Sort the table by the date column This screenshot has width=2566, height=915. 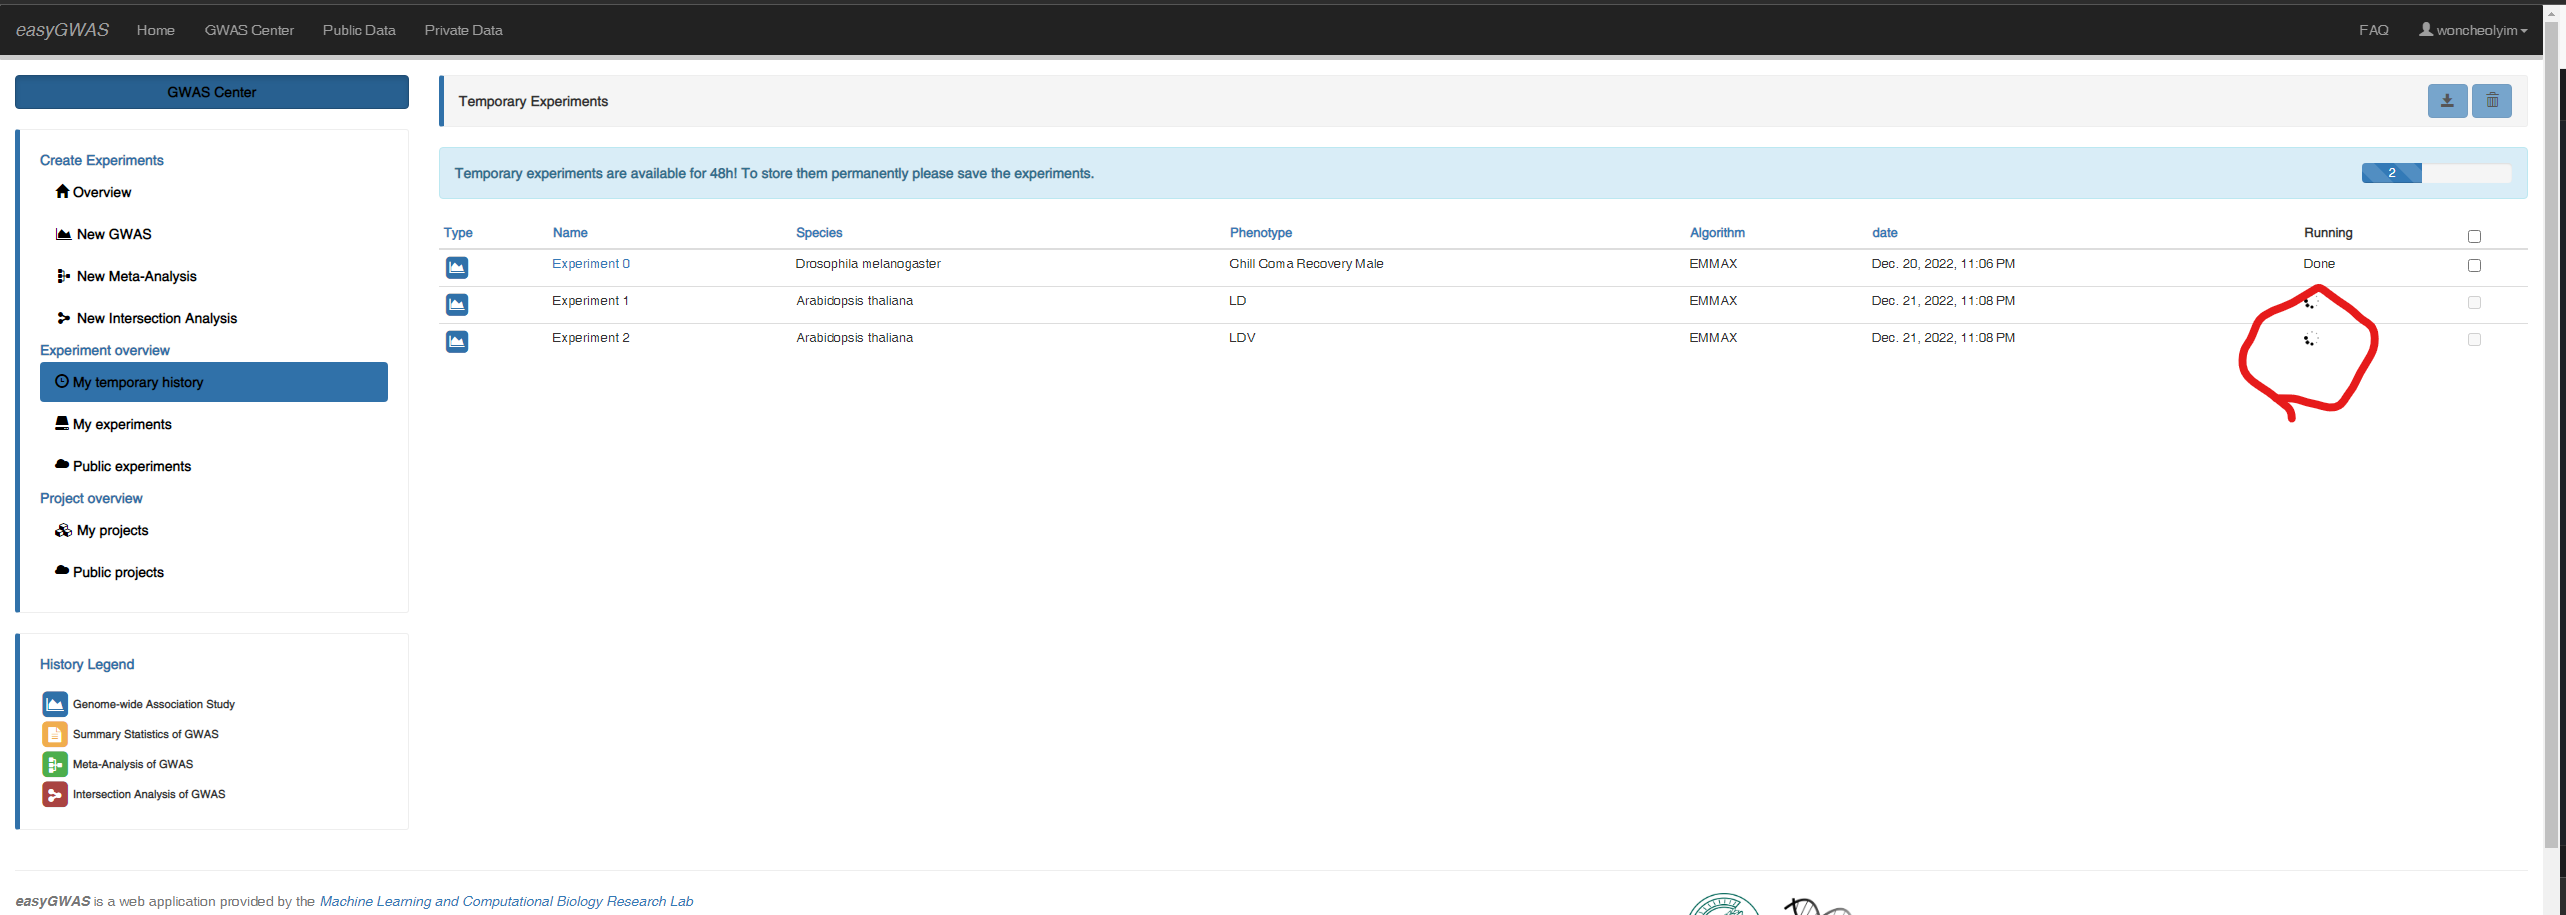click(1884, 233)
